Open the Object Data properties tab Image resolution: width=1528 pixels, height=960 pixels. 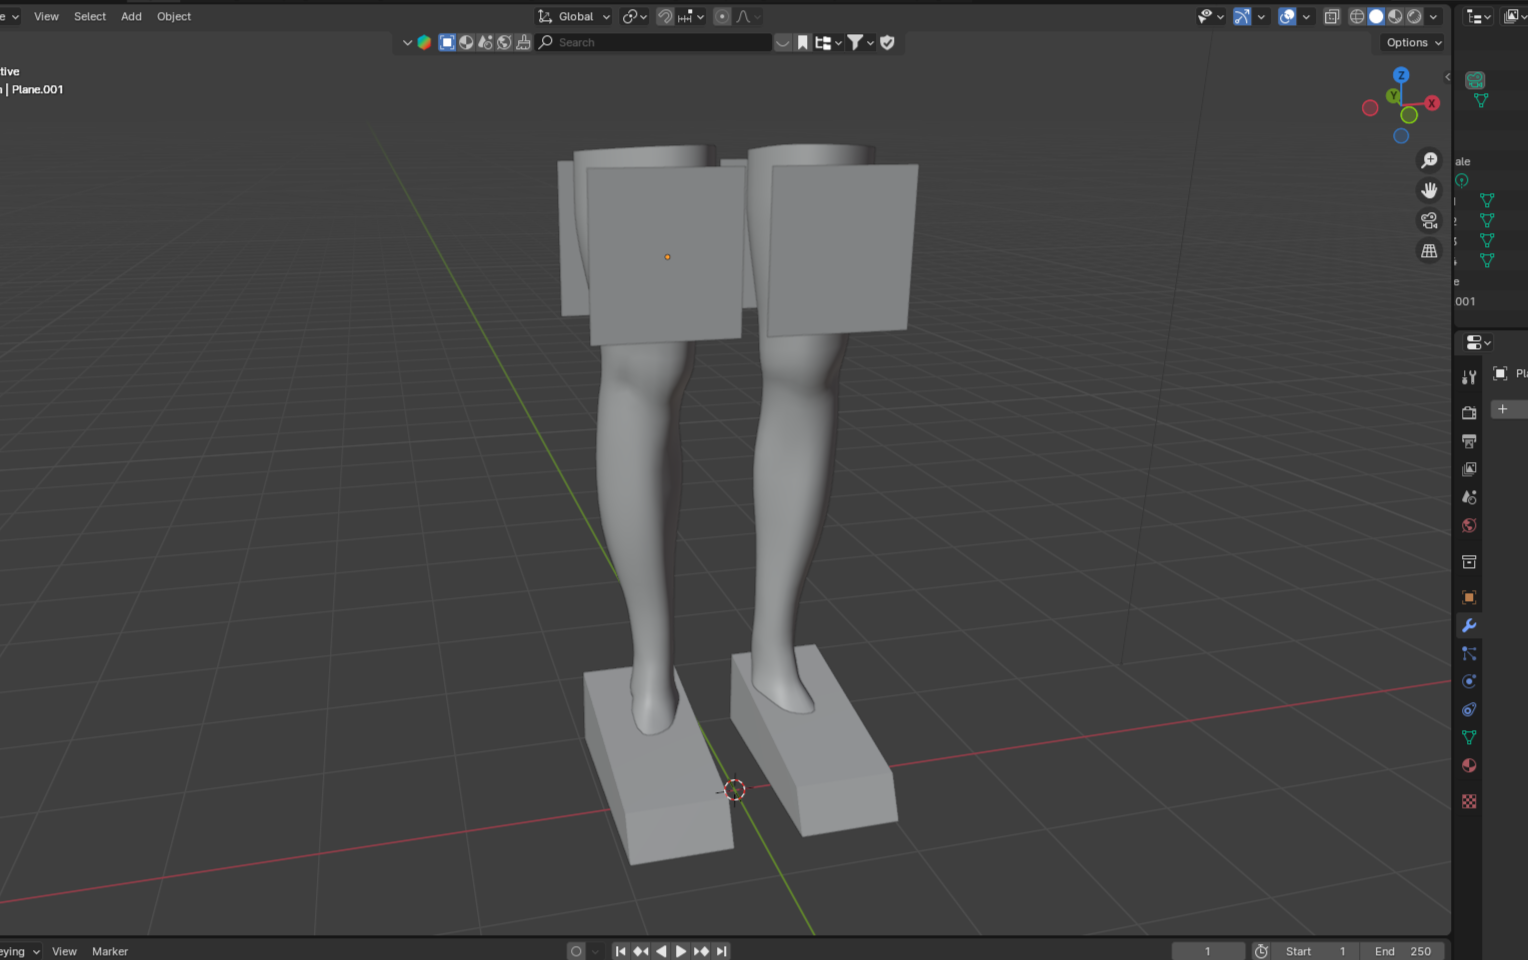click(x=1469, y=737)
